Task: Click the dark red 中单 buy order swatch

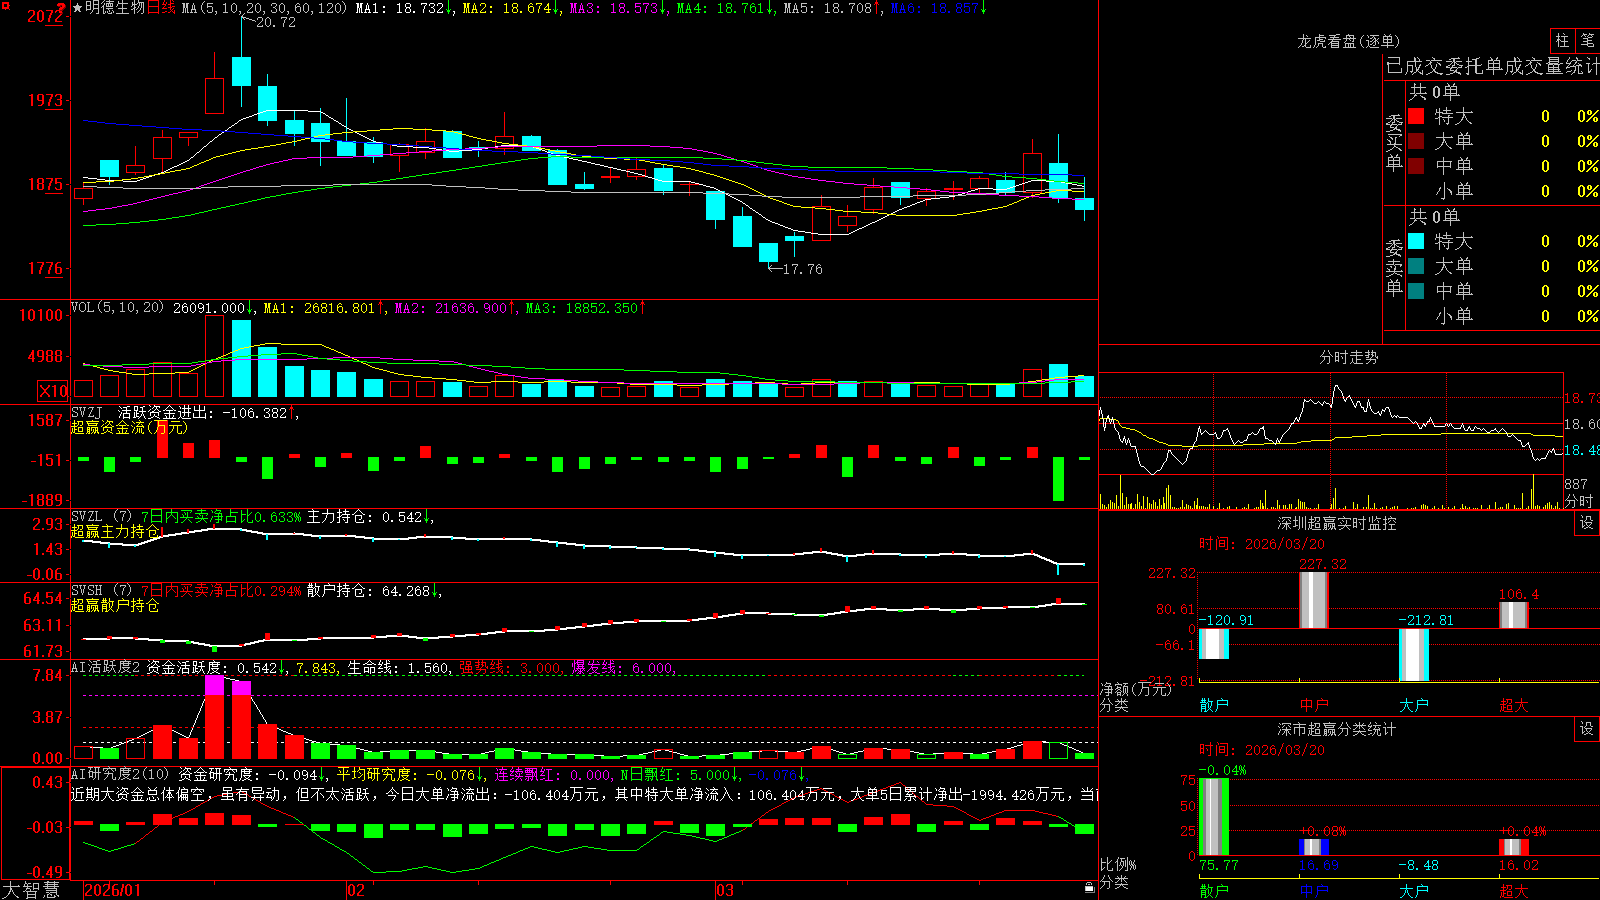Action: (1416, 166)
